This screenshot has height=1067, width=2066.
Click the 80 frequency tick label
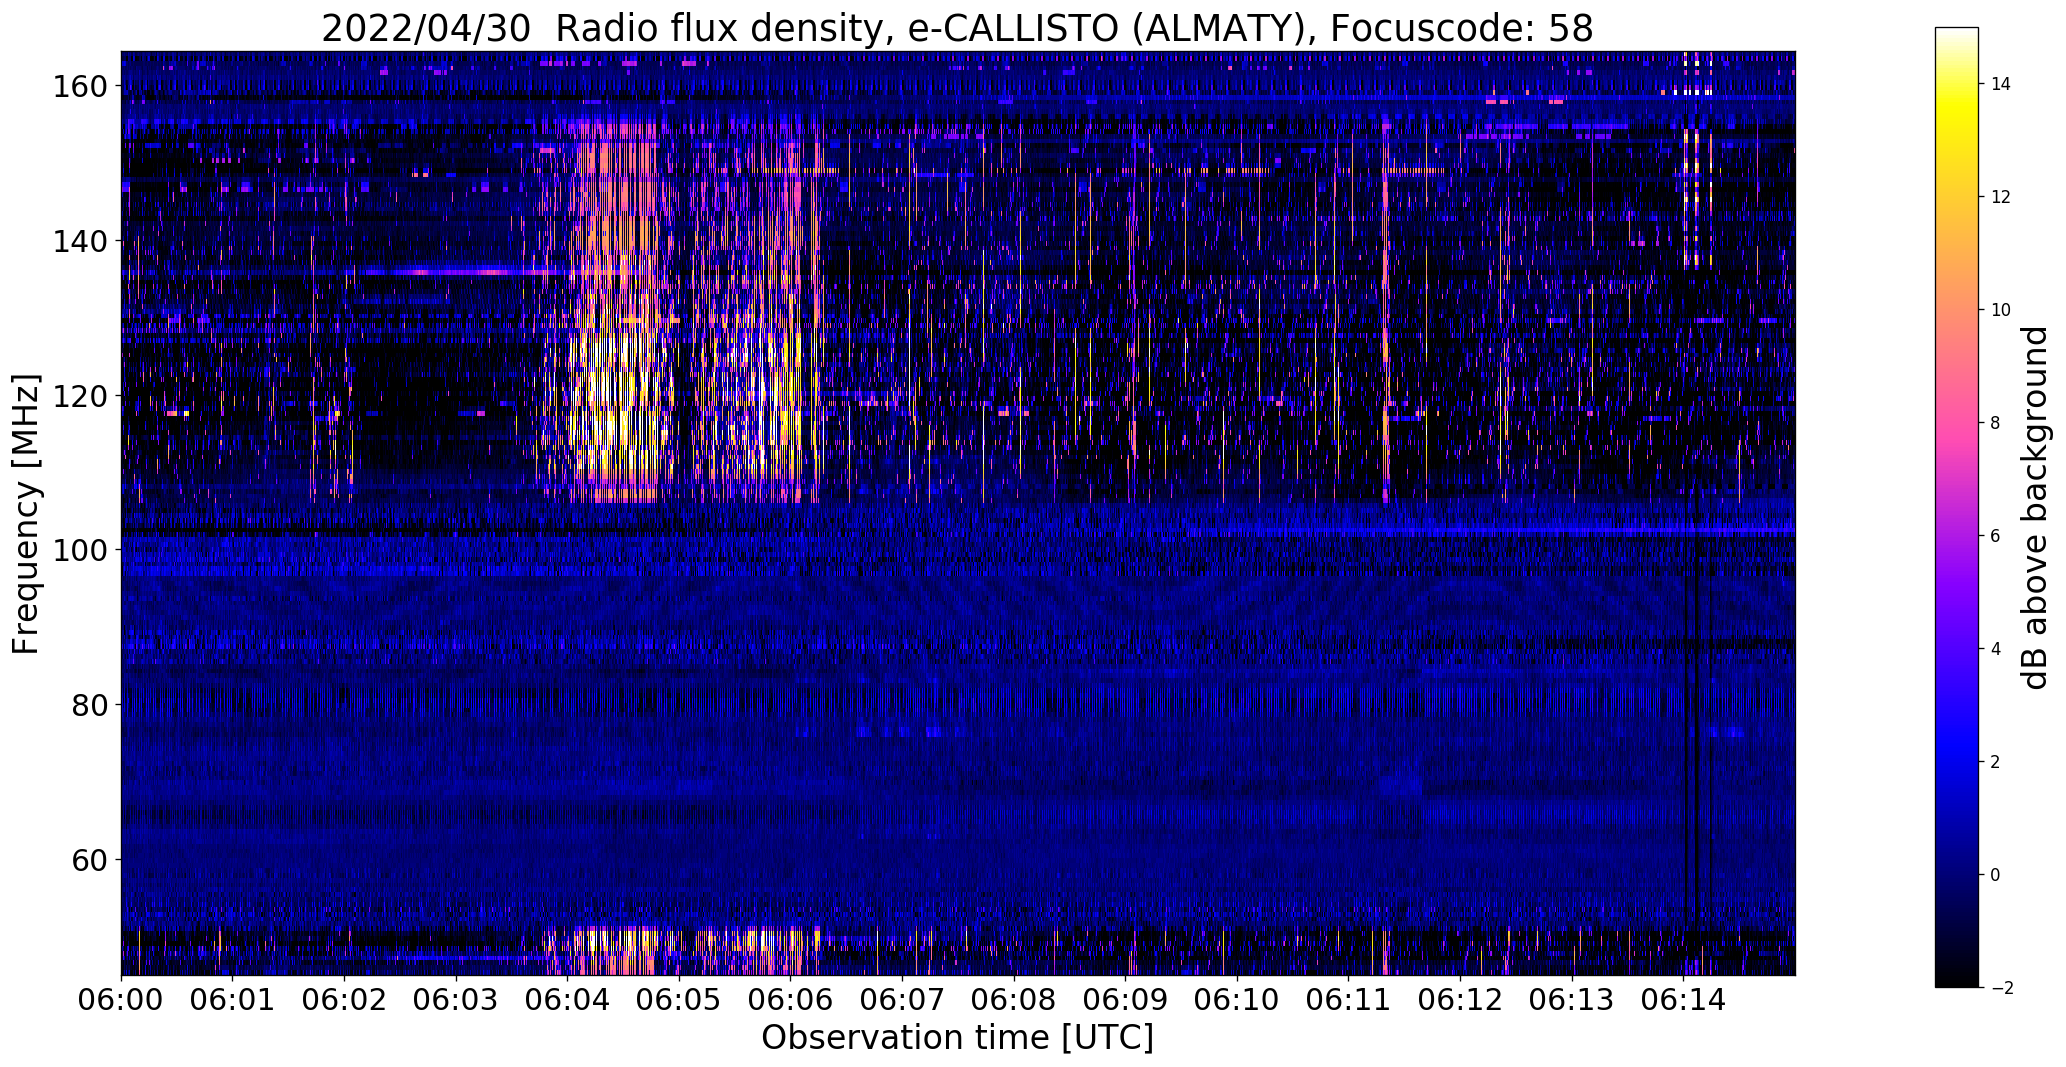click(x=88, y=705)
